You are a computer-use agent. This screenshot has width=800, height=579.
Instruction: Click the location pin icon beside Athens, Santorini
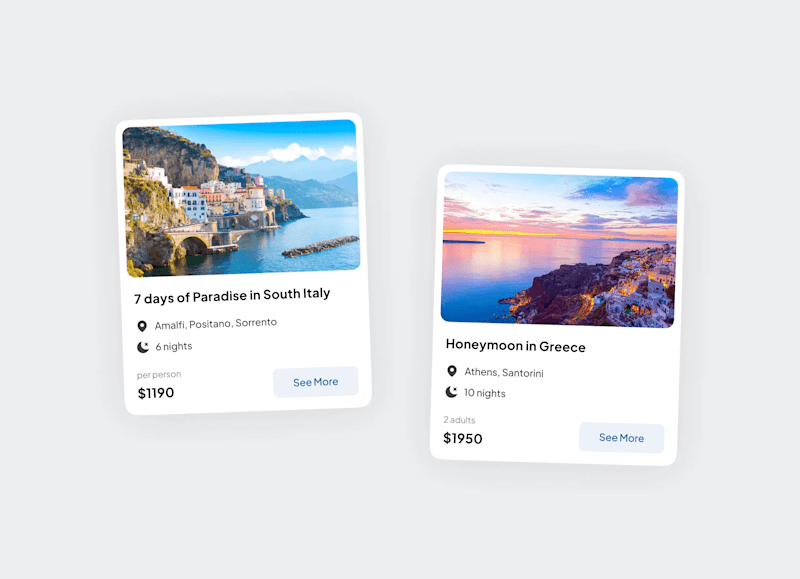[452, 371]
